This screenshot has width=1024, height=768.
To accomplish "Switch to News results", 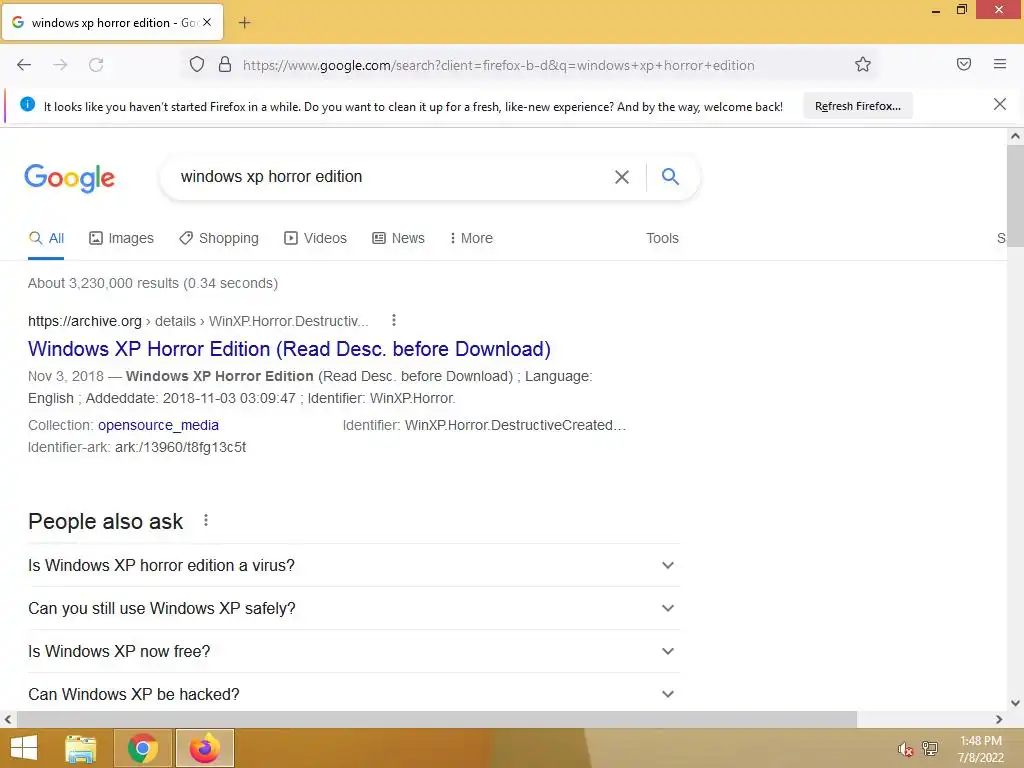I will tap(398, 238).
